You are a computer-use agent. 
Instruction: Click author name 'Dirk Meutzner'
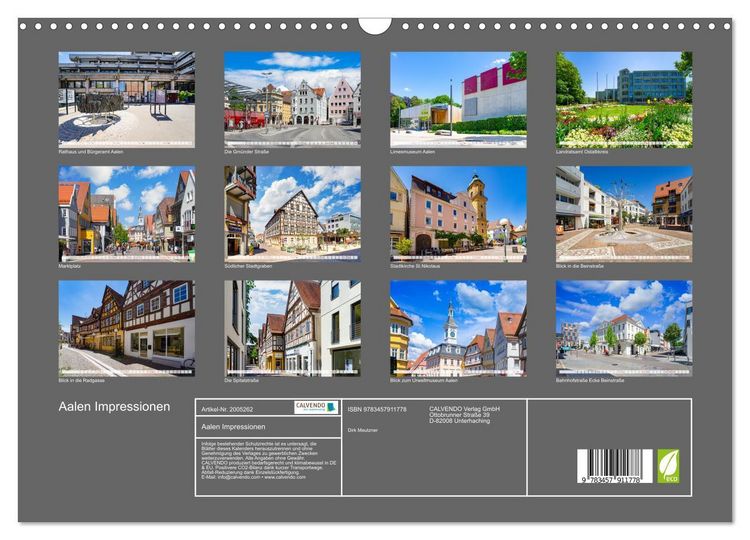363,430
